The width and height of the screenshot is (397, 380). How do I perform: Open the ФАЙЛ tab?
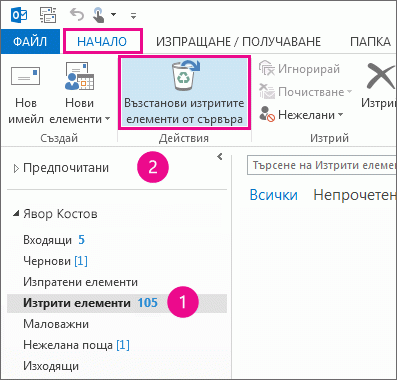[30, 41]
